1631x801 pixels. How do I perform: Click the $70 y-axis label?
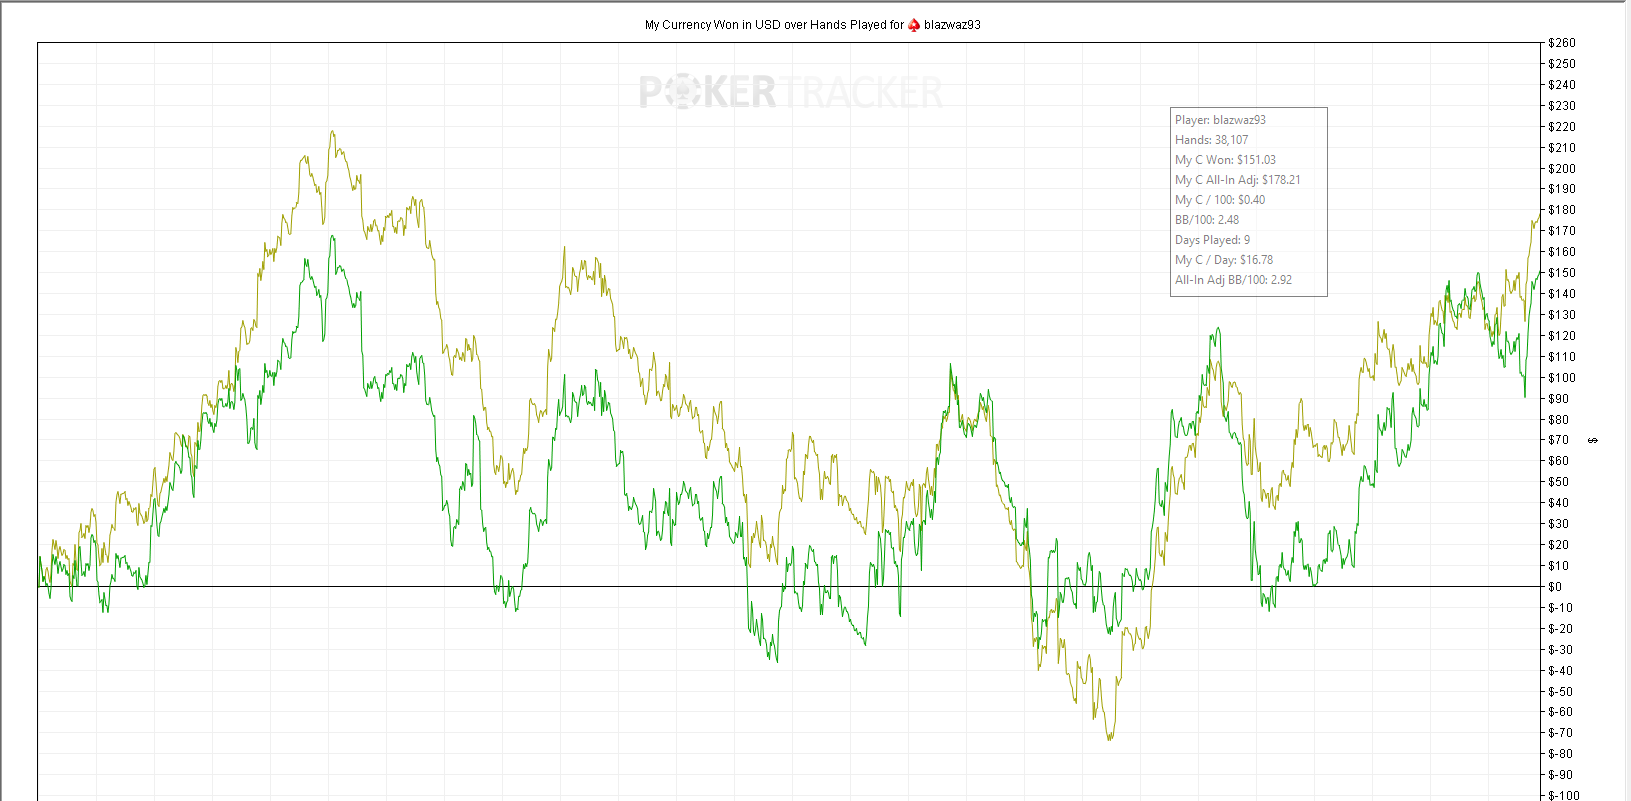tap(1558, 440)
